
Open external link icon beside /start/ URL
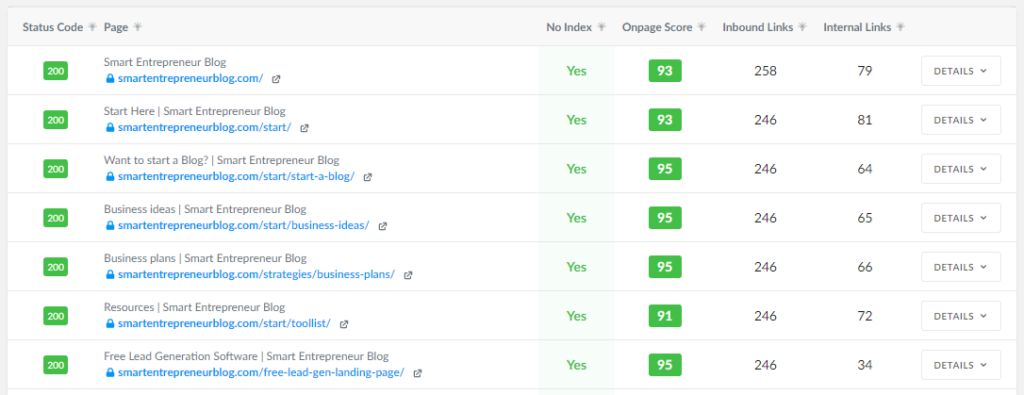(304, 128)
